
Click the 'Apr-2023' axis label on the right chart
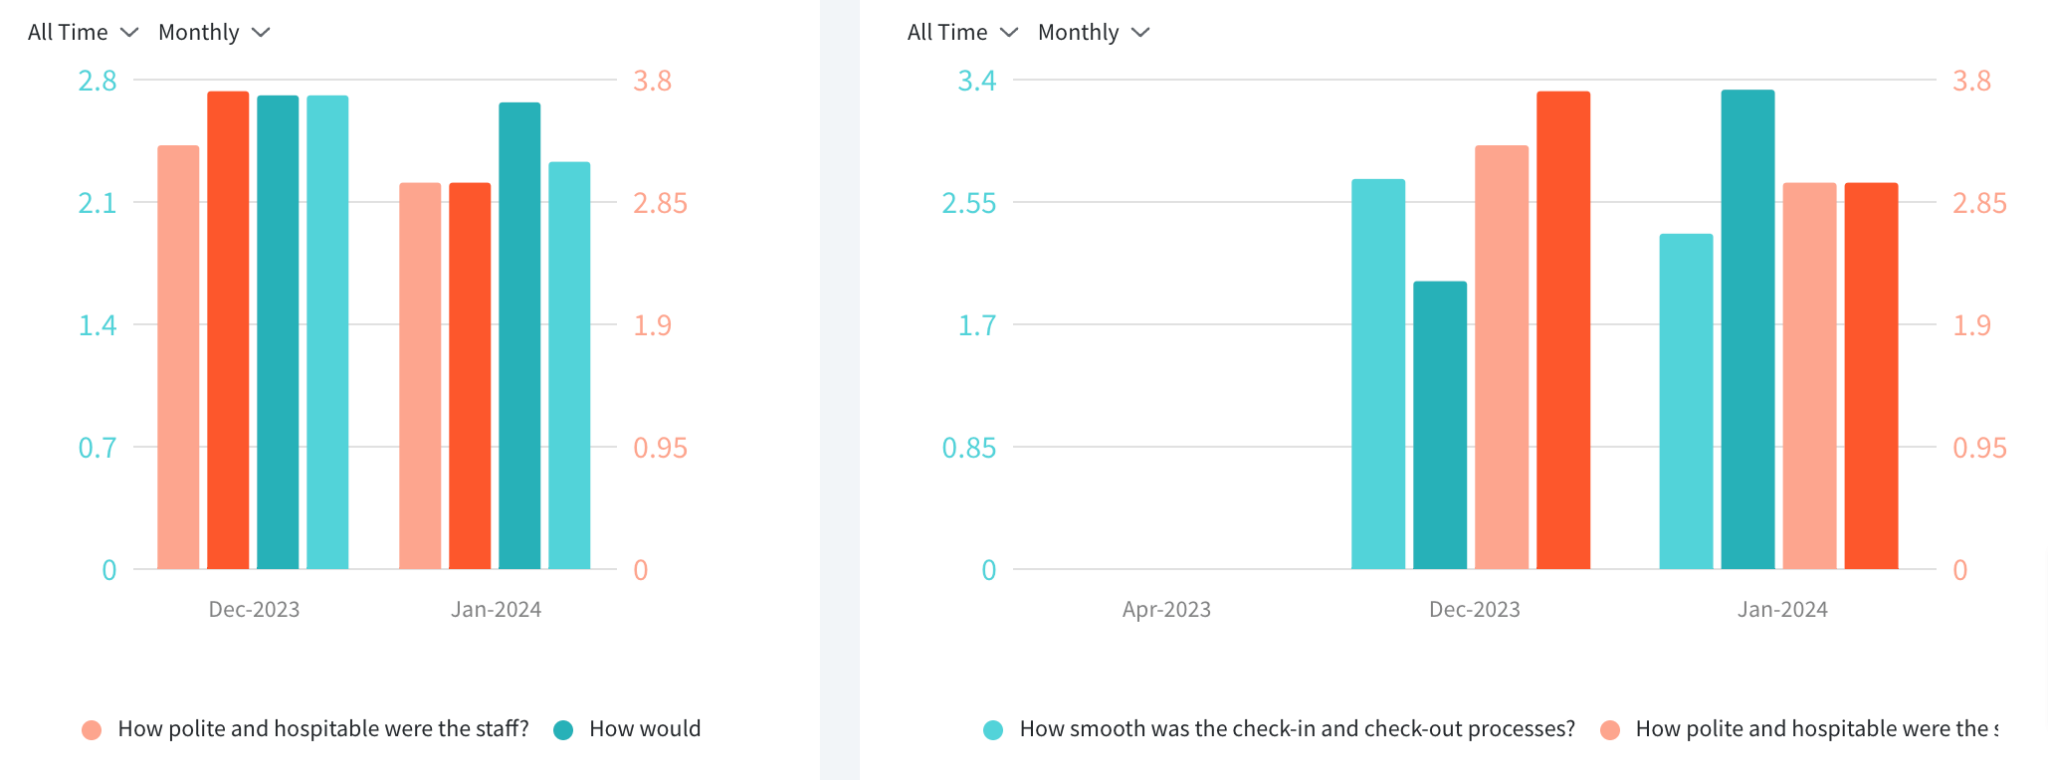point(1165,608)
